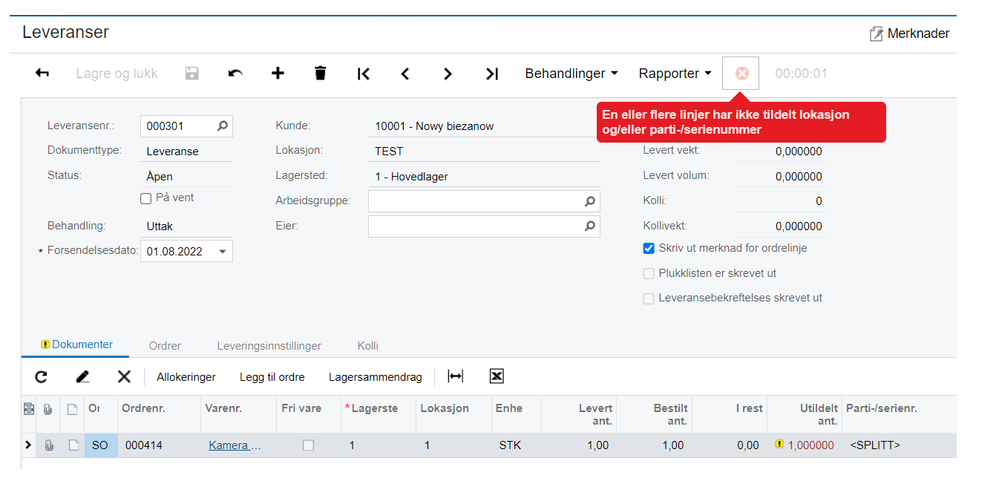
Task: Jump to the first record
Action: (x=363, y=73)
